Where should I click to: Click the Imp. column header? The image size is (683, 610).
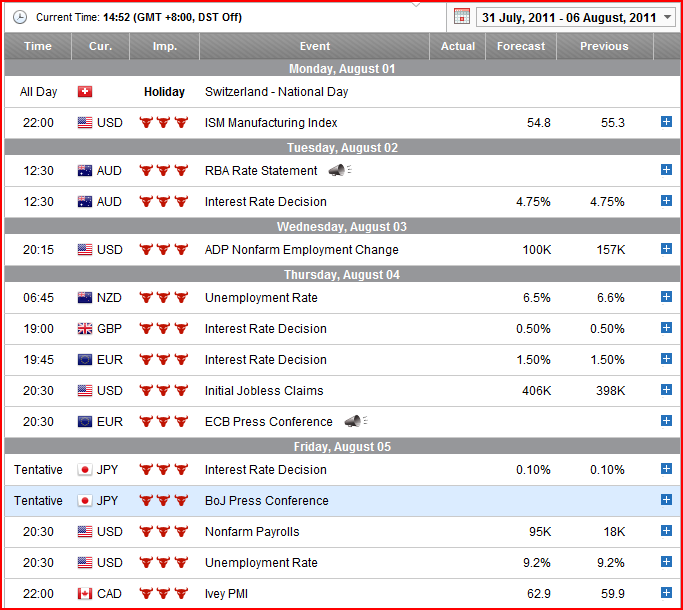pyautogui.click(x=165, y=46)
